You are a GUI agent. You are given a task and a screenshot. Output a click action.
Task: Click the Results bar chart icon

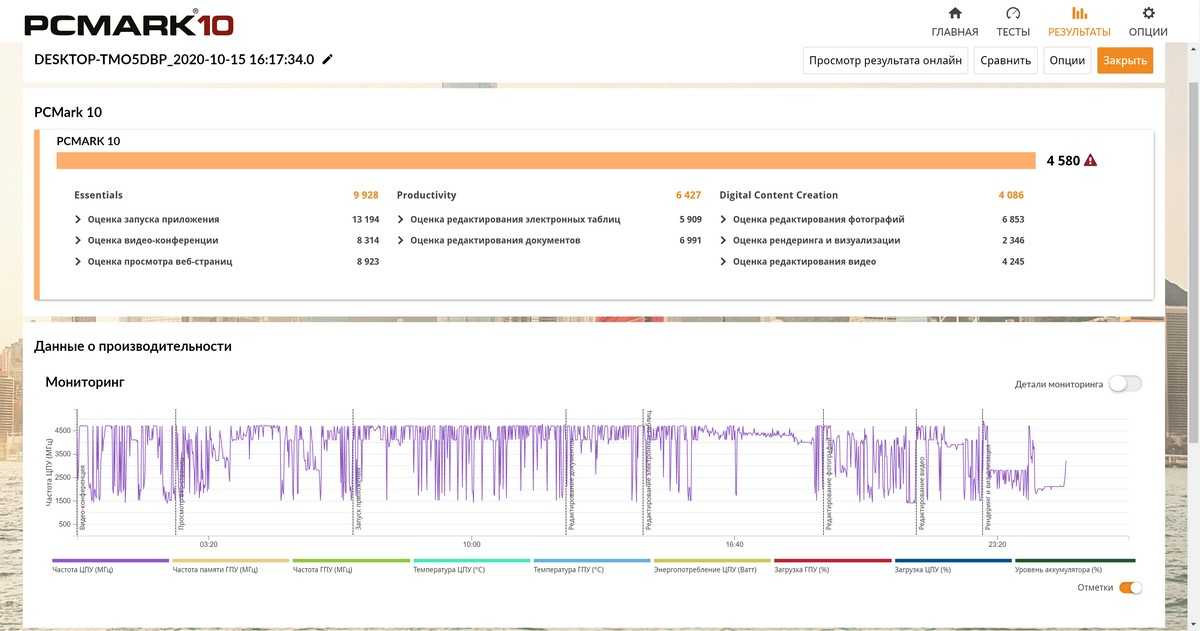coord(1079,14)
